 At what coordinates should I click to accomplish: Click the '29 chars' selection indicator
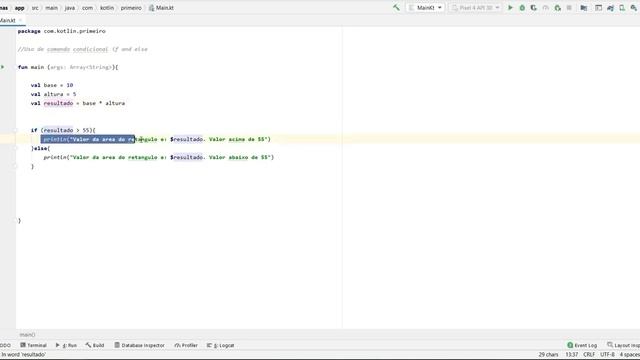pyautogui.click(x=548, y=355)
